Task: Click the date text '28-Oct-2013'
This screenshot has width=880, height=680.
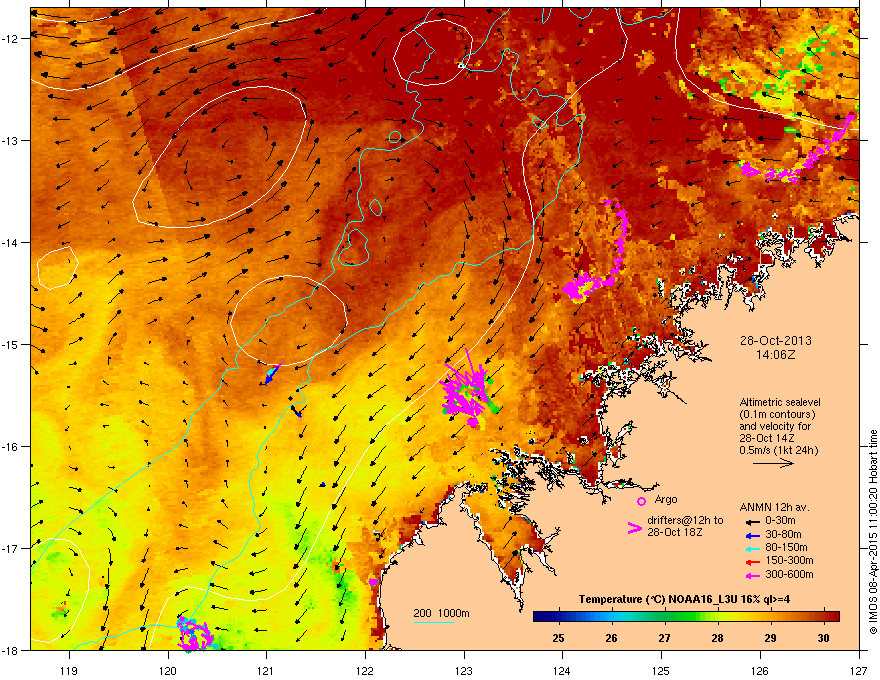Action: pyautogui.click(x=776, y=341)
